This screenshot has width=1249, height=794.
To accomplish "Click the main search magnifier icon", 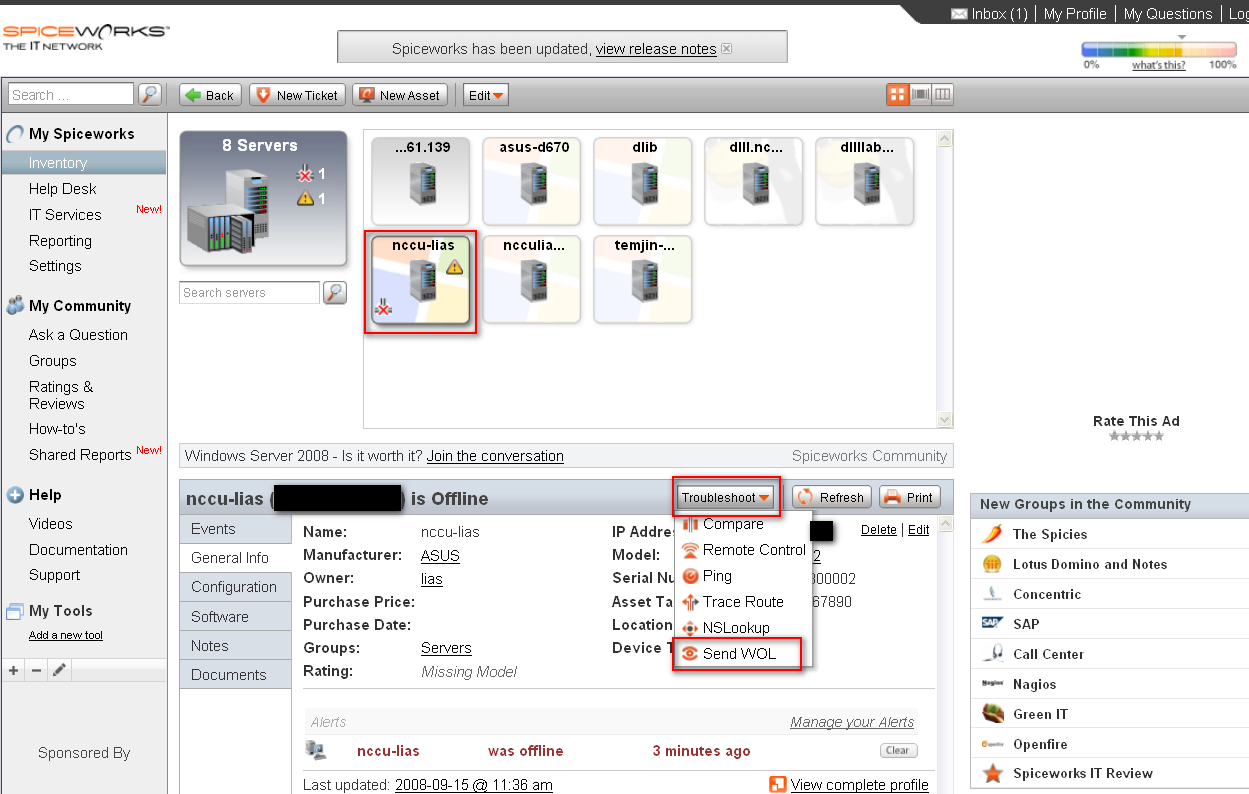I will (x=150, y=95).
